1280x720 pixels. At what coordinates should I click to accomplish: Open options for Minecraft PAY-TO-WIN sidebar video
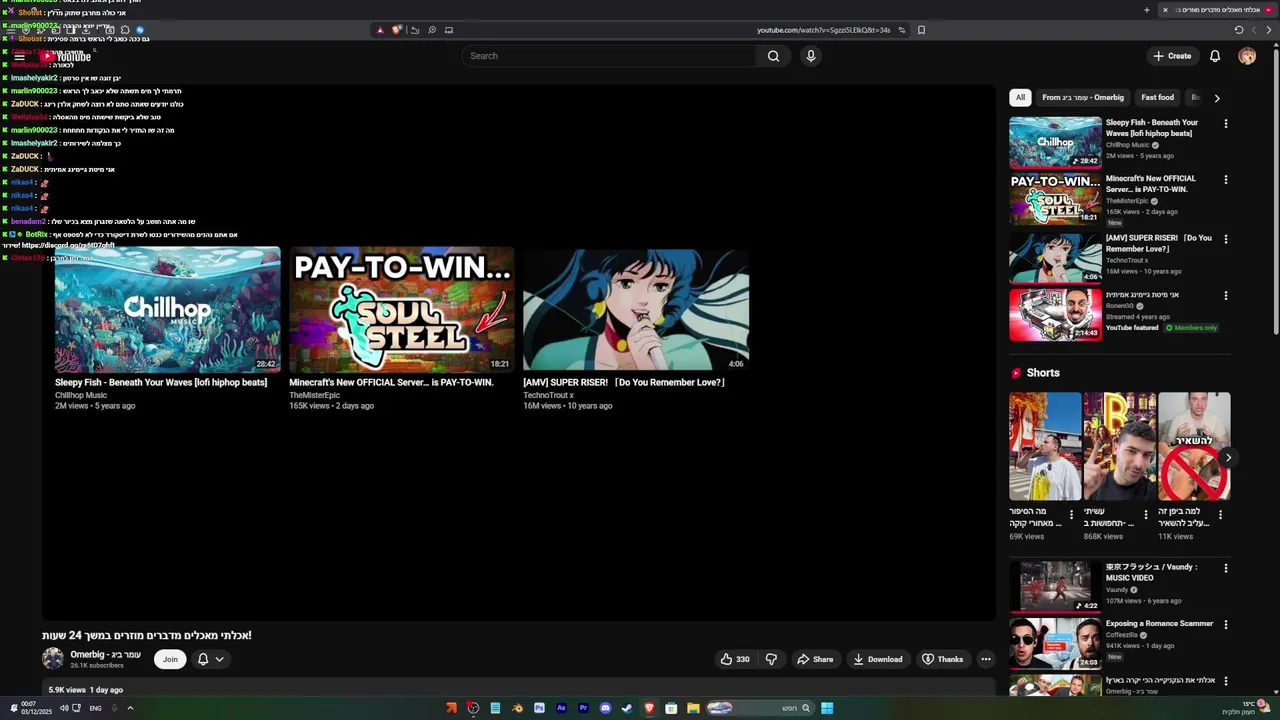[1226, 180]
